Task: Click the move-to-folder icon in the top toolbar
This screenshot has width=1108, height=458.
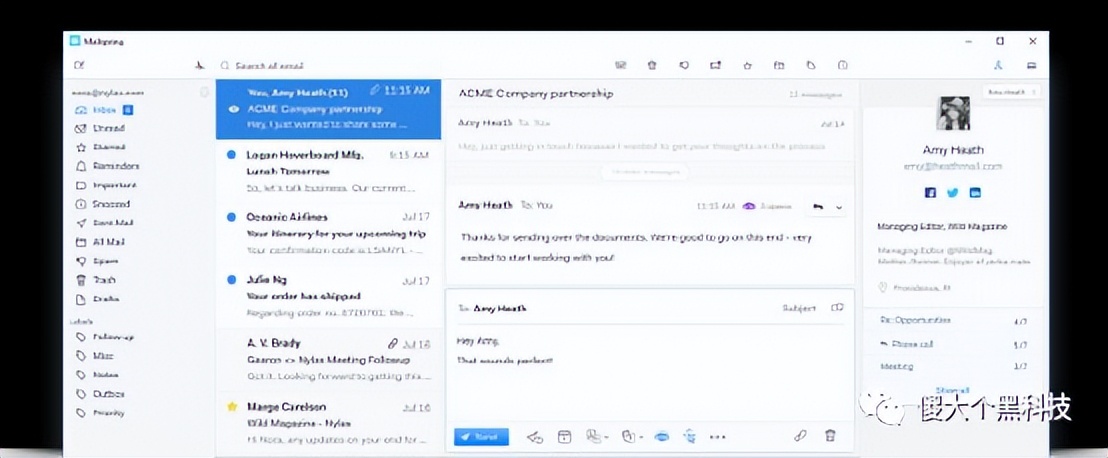Action: (x=779, y=65)
